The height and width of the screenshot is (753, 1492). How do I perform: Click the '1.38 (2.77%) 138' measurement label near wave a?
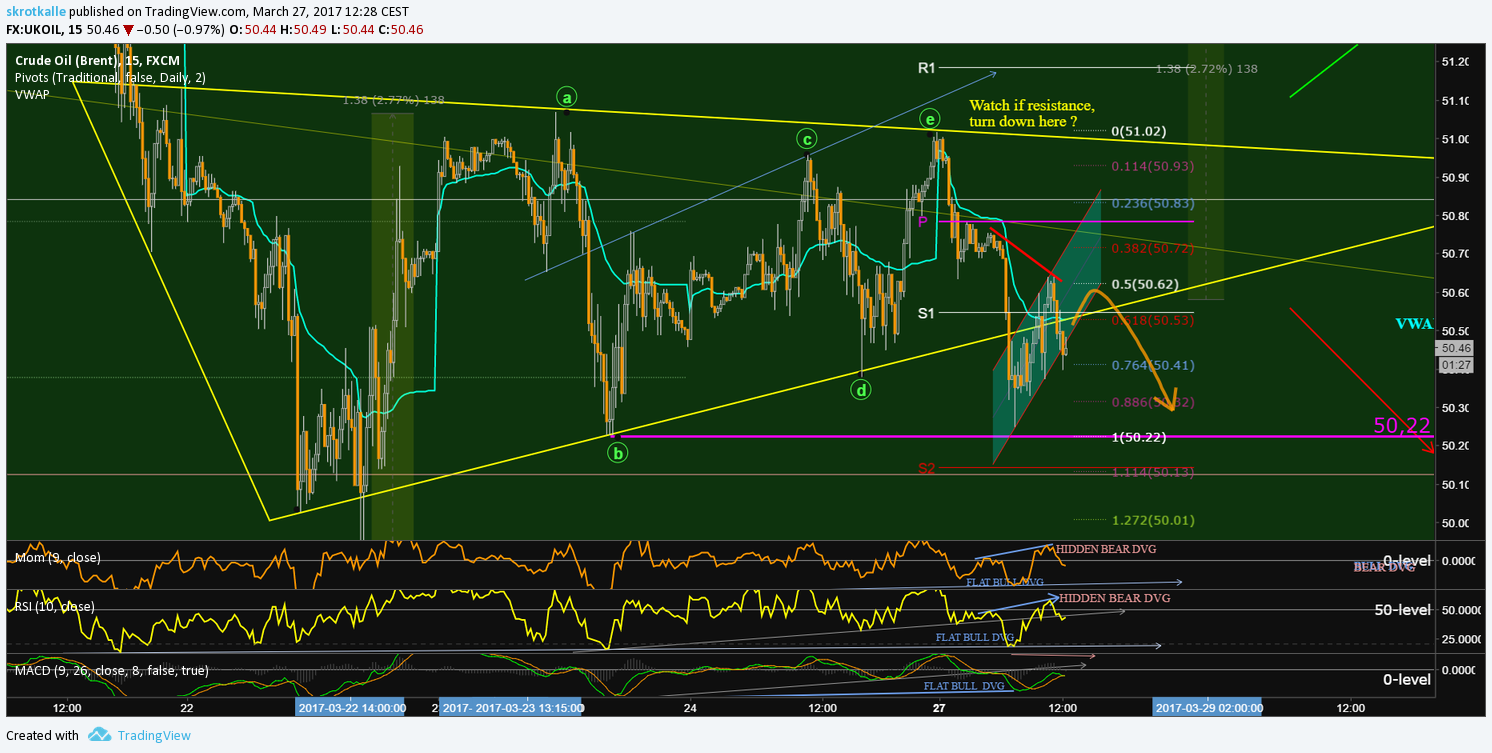393,100
